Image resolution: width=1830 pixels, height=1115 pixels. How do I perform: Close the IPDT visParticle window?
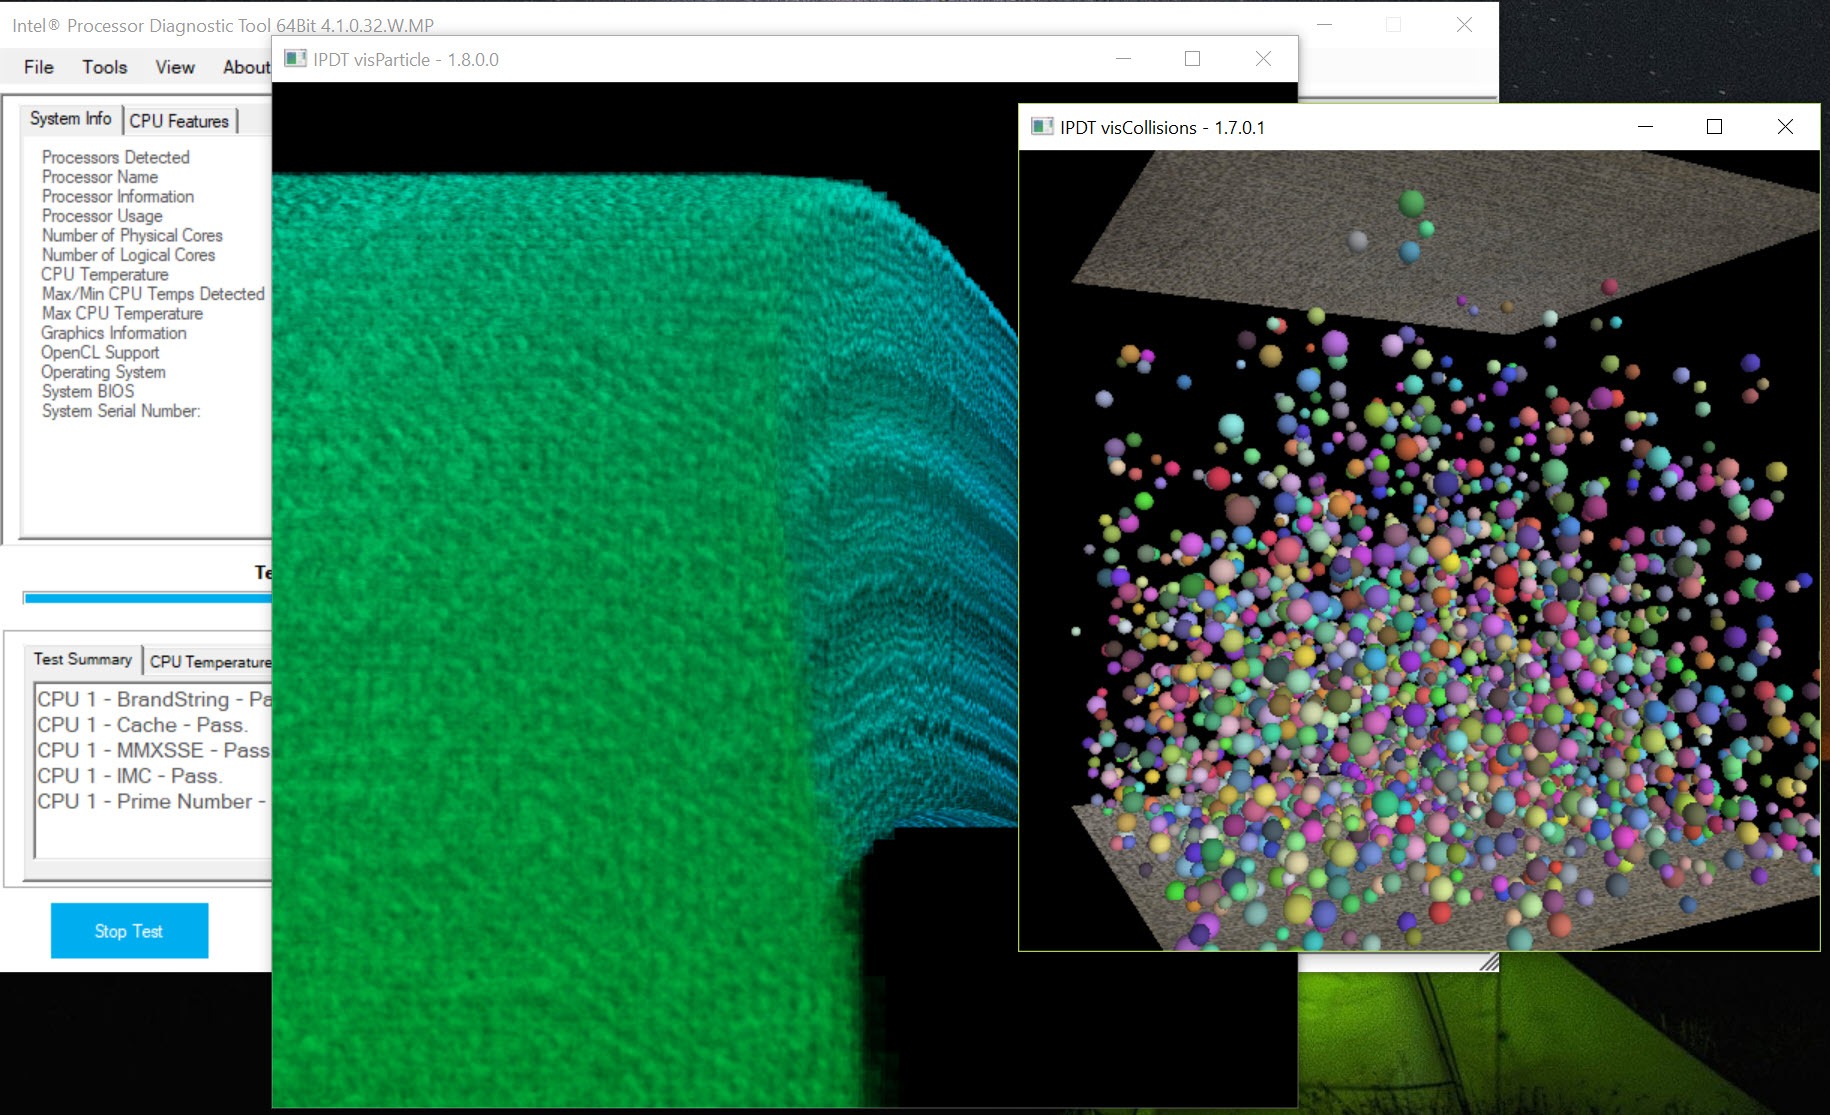1263,59
